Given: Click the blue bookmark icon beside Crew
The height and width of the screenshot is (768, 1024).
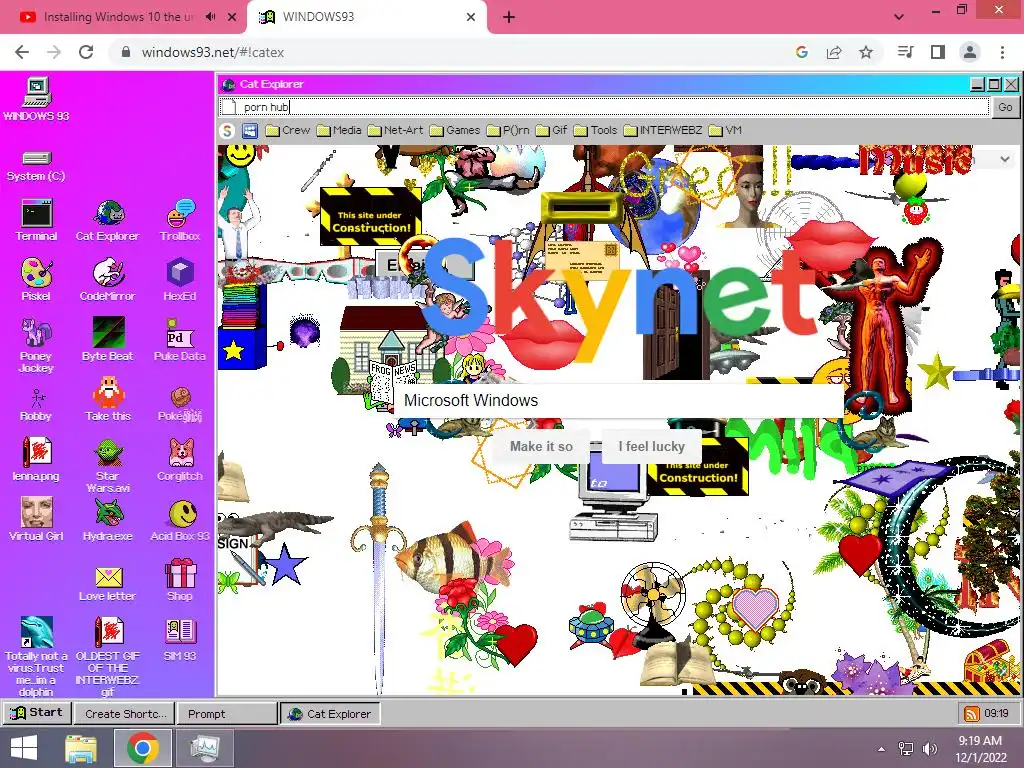Looking at the screenshot, I should [250, 131].
